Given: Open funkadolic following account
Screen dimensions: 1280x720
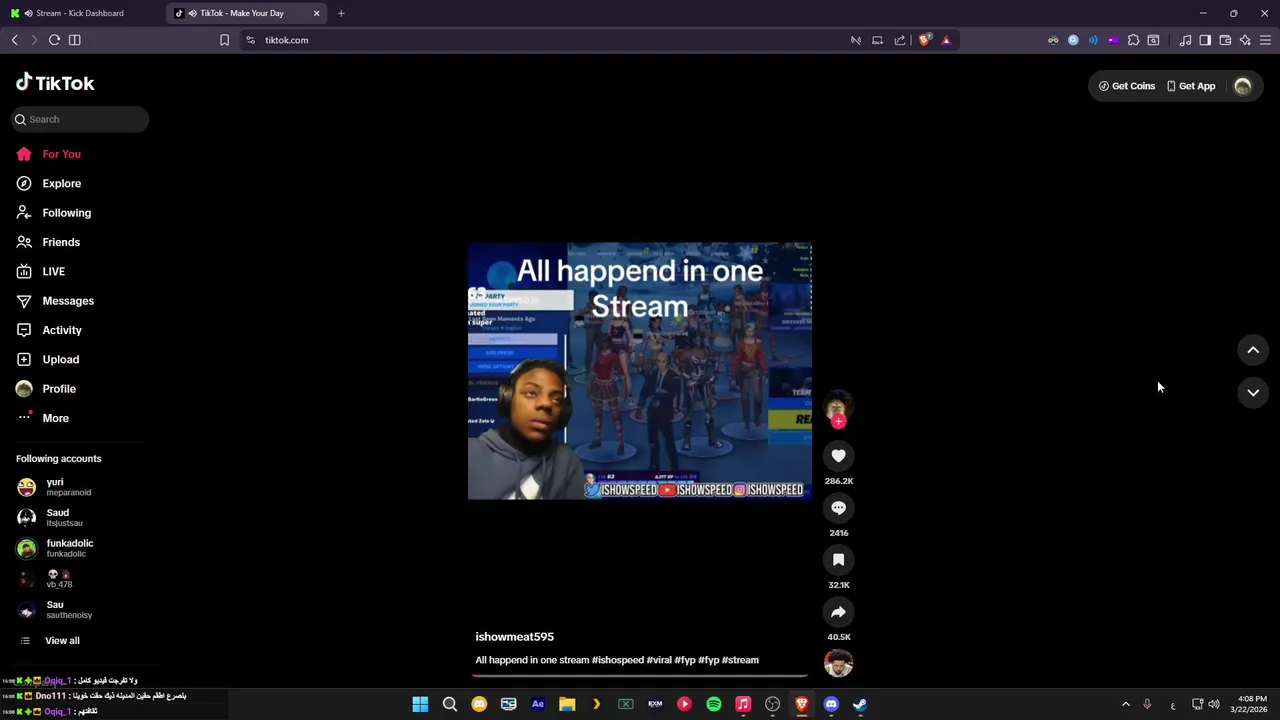Looking at the screenshot, I should 56,548.
